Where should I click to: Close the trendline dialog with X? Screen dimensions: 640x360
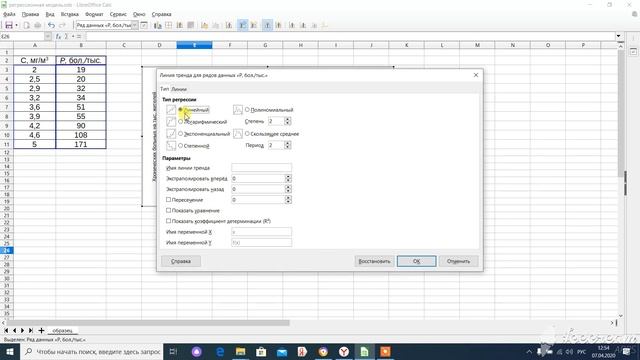click(476, 75)
